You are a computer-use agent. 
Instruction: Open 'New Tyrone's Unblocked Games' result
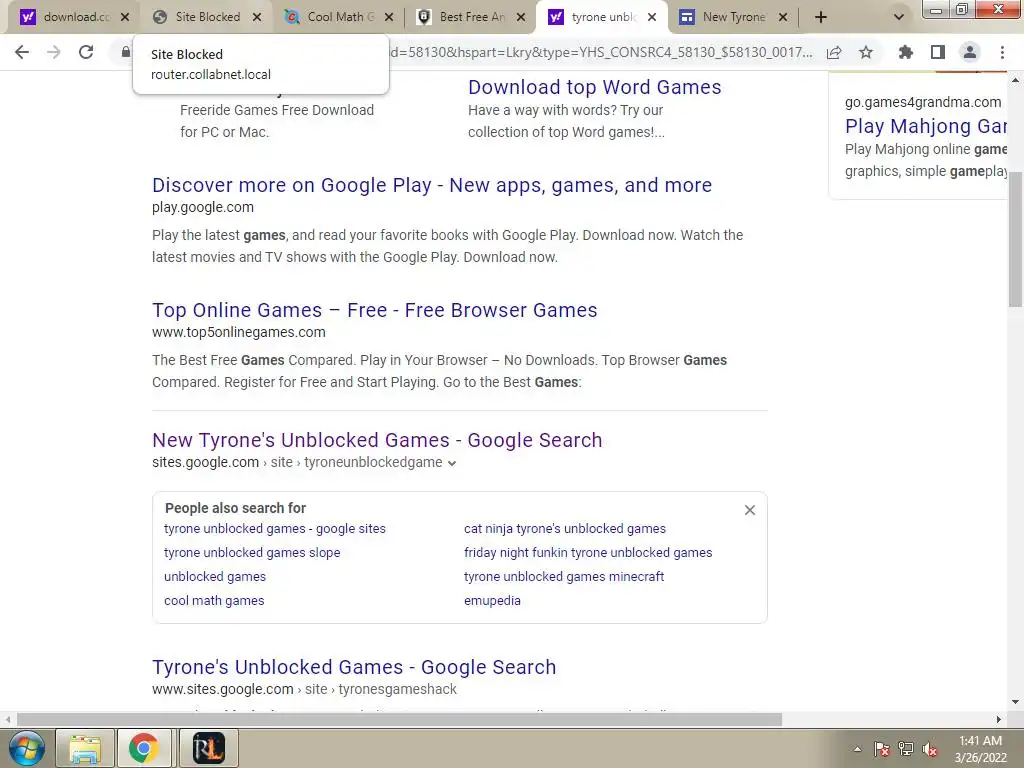click(x=377, y=440)
